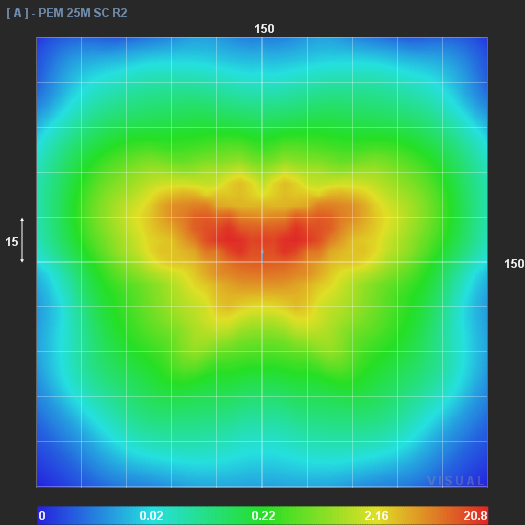Pick the 0.22 value on color legend
This screenshot has height=525, width=525.
click(x=264, y=515)
